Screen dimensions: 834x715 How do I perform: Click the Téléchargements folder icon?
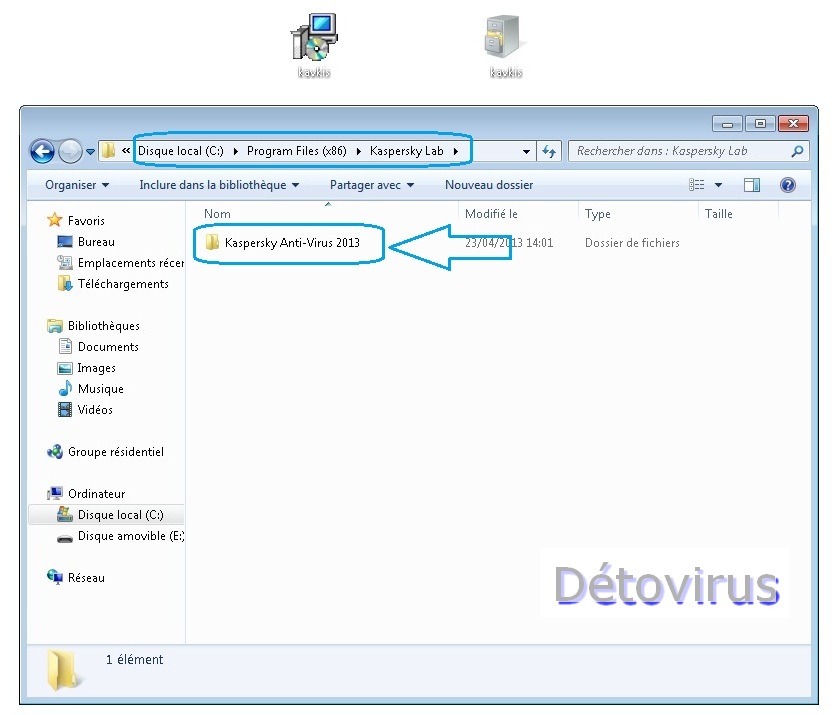[x=65, y=284]
